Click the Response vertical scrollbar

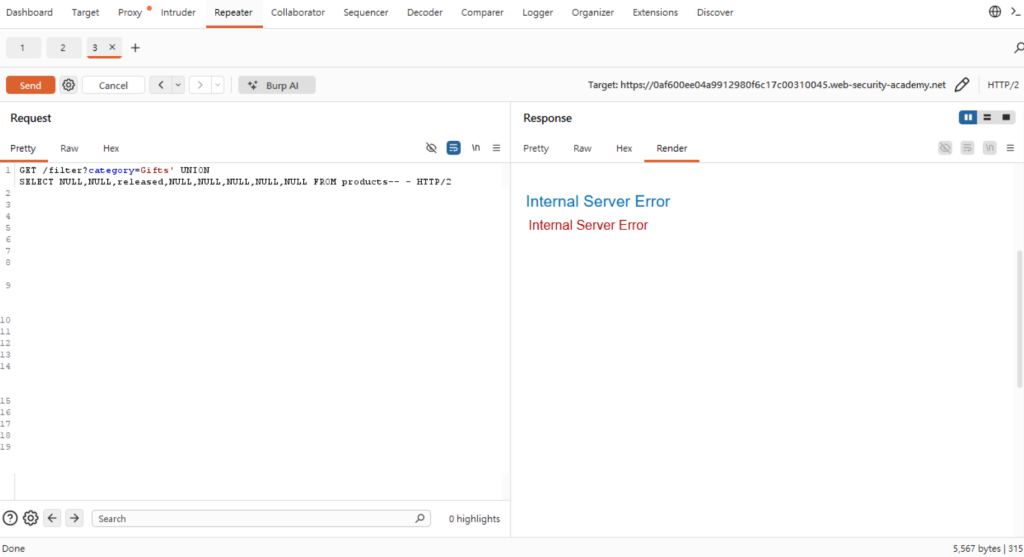pyautogui.click(x=1020, y=318)
